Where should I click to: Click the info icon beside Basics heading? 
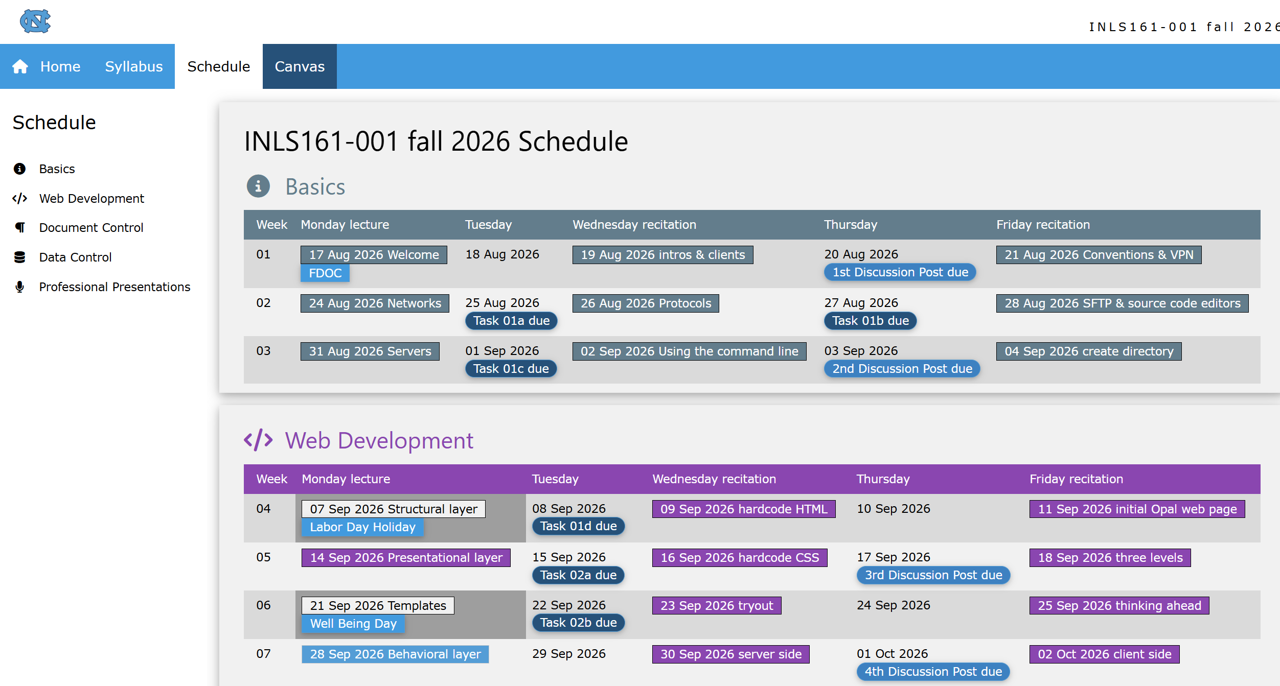click(x=258, y=186)
